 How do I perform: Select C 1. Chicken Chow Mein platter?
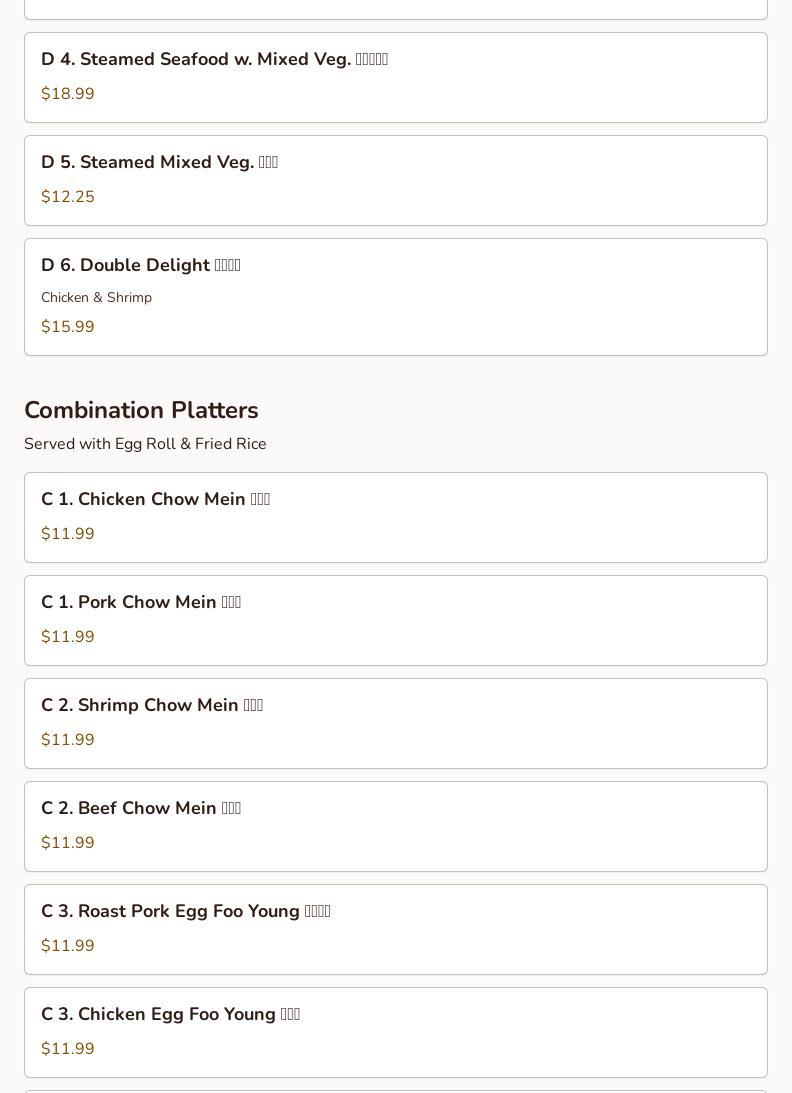[x=396, y=517]
